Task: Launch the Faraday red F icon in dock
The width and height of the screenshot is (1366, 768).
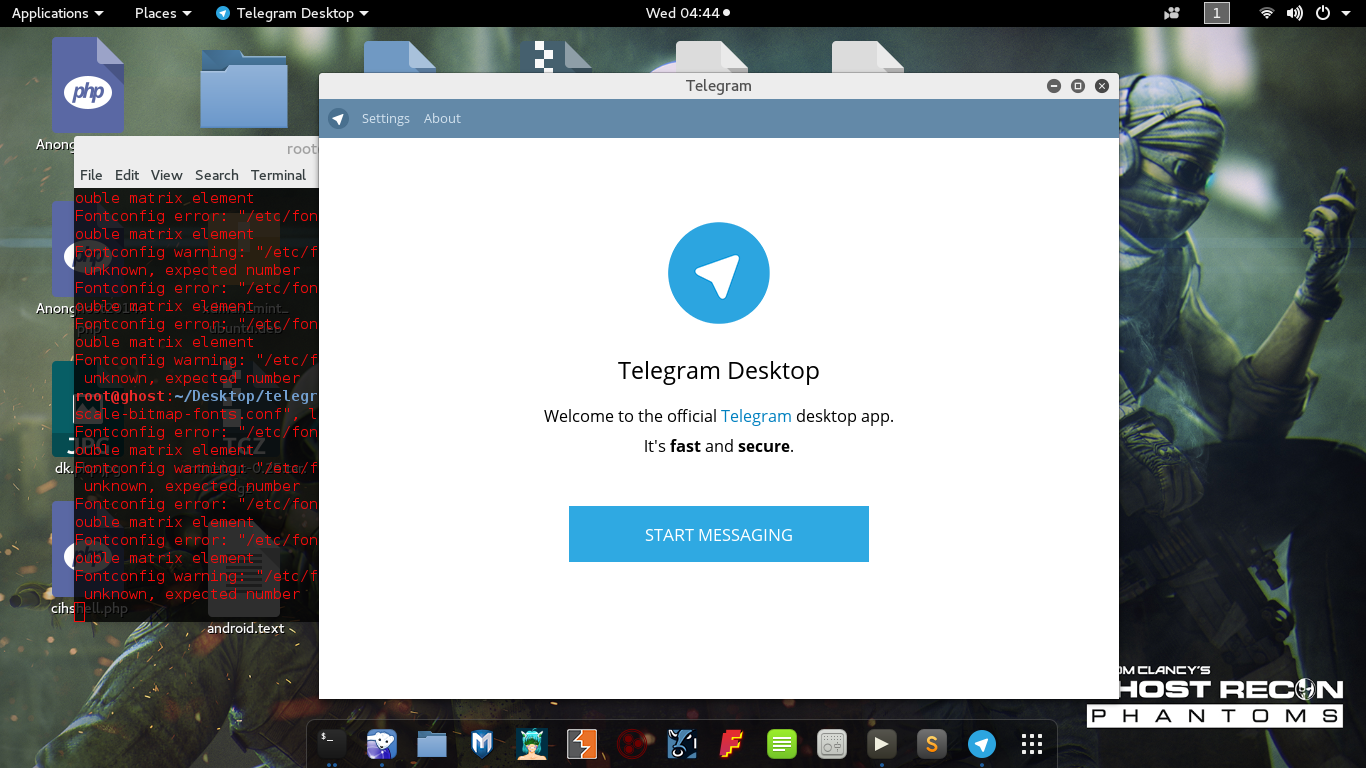Action: (732, 743)
